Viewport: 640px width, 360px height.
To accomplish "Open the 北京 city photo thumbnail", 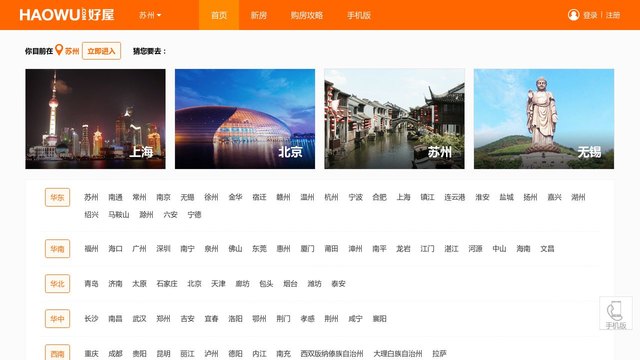I will click(x=245, y=119).
